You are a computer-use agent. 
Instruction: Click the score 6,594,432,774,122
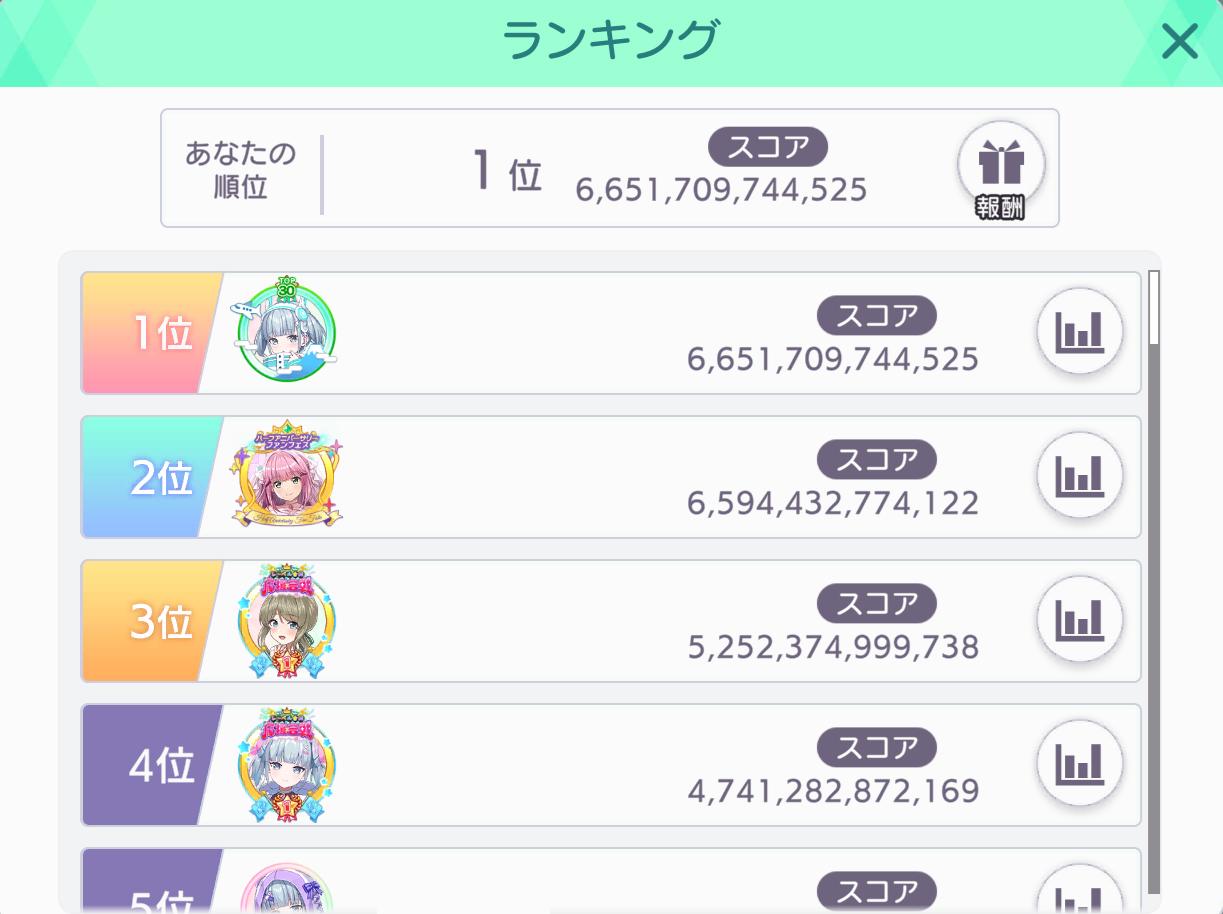(832, 503)
